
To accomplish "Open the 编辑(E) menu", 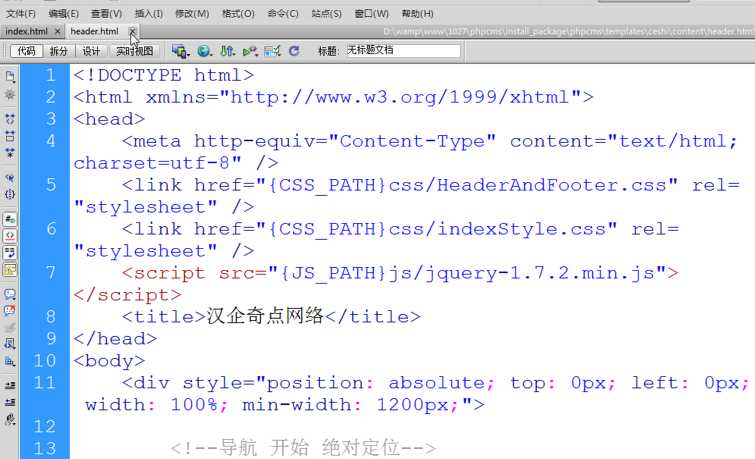I will (64, 13).
